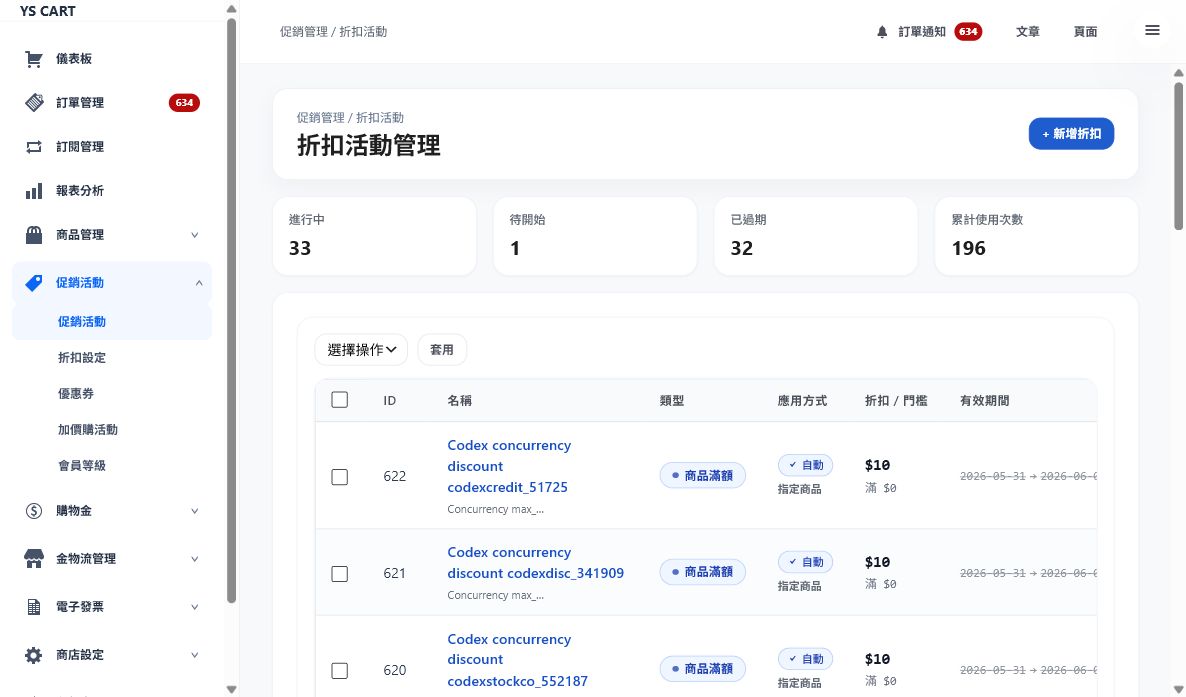Click the 商品滿額 tag in row 620

[x=703, y=669]
